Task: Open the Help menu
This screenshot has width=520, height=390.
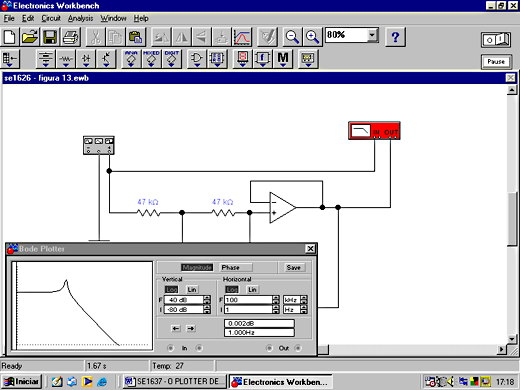Action: point(141,18)
